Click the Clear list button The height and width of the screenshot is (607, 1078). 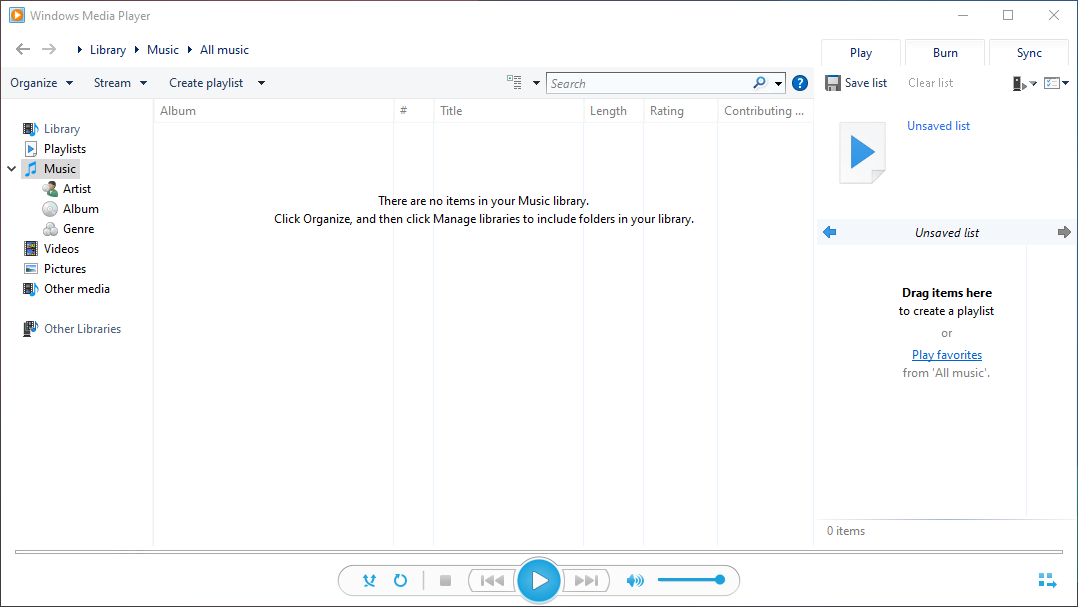(x=930, y=82)
